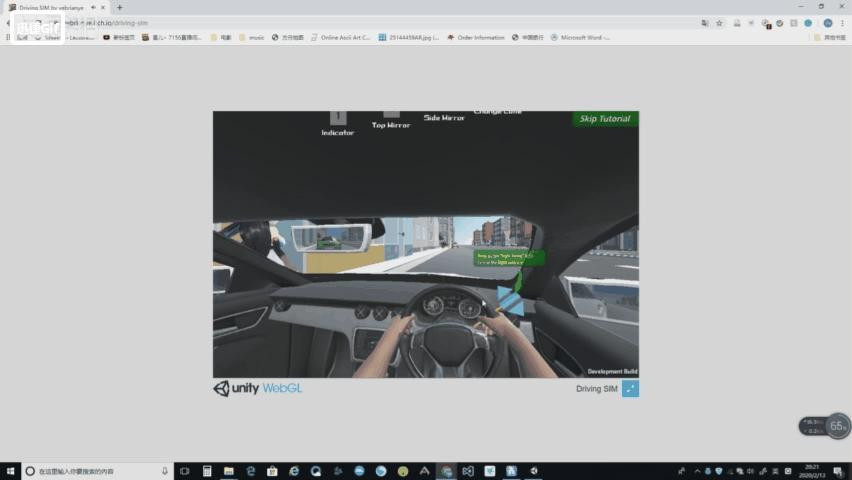Click the taskbar clock and date
Image resolution: width=852 pixels, height=480 pixels.
(x=812, y=471)
